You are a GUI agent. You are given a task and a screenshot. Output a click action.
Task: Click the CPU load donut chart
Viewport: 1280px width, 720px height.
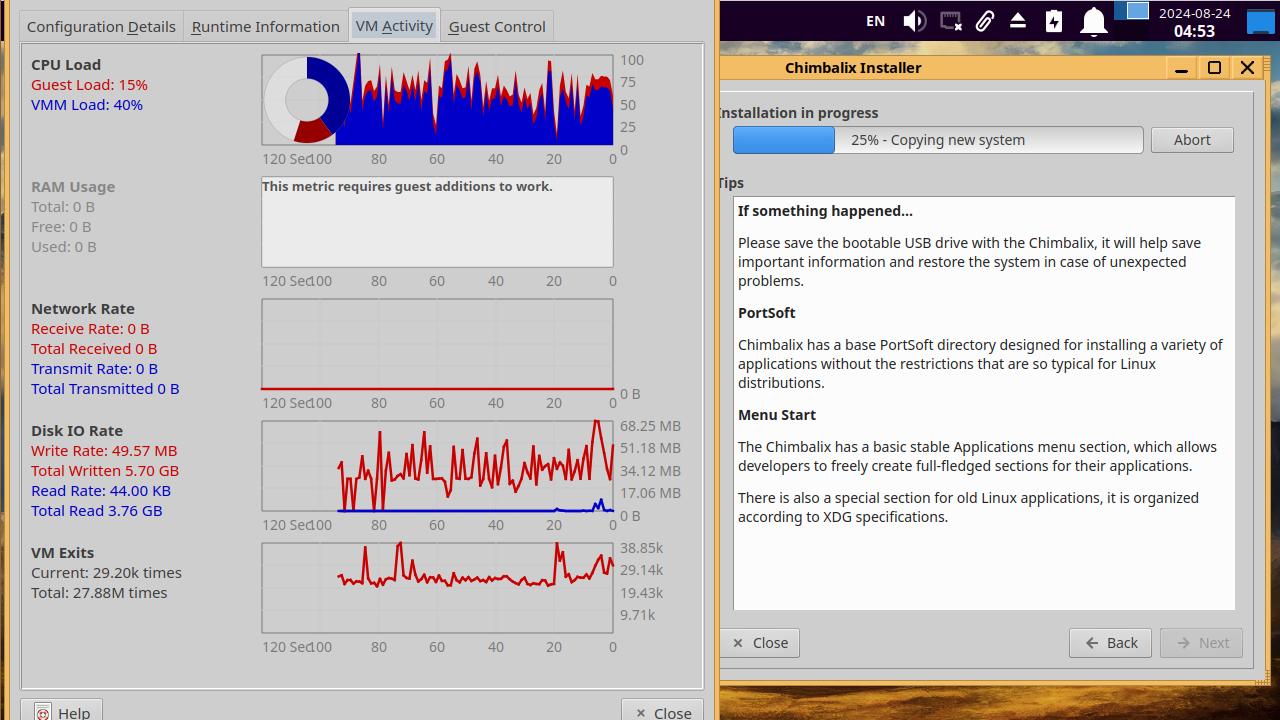[306, 100]
